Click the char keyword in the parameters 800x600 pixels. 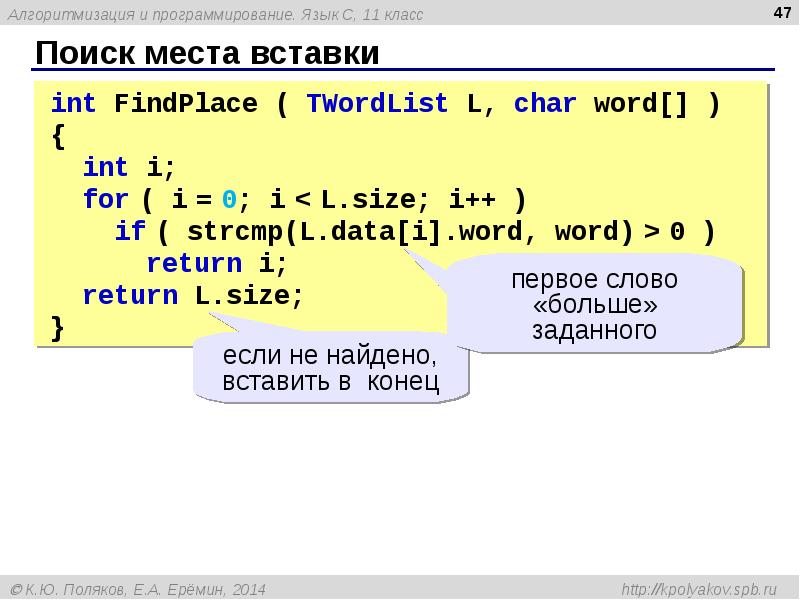pos(545,104)
